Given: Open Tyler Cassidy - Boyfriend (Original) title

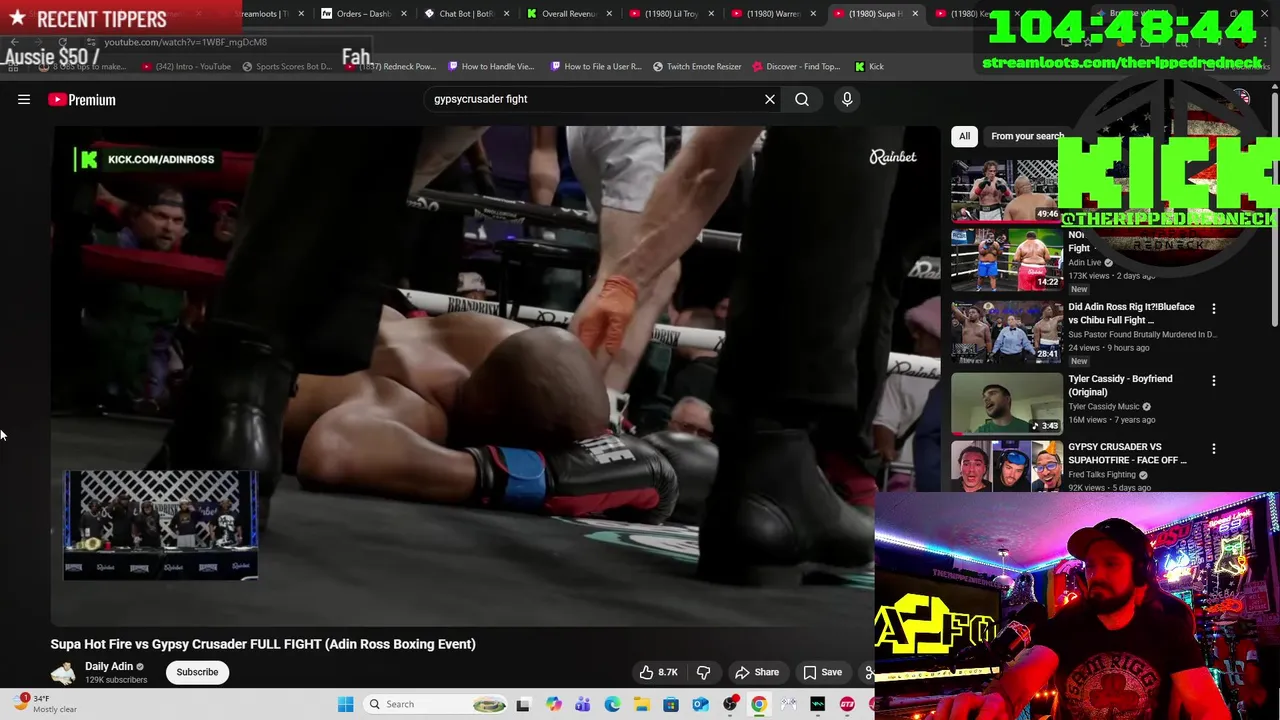Looking at the screenshot, I should point(1120,385).
